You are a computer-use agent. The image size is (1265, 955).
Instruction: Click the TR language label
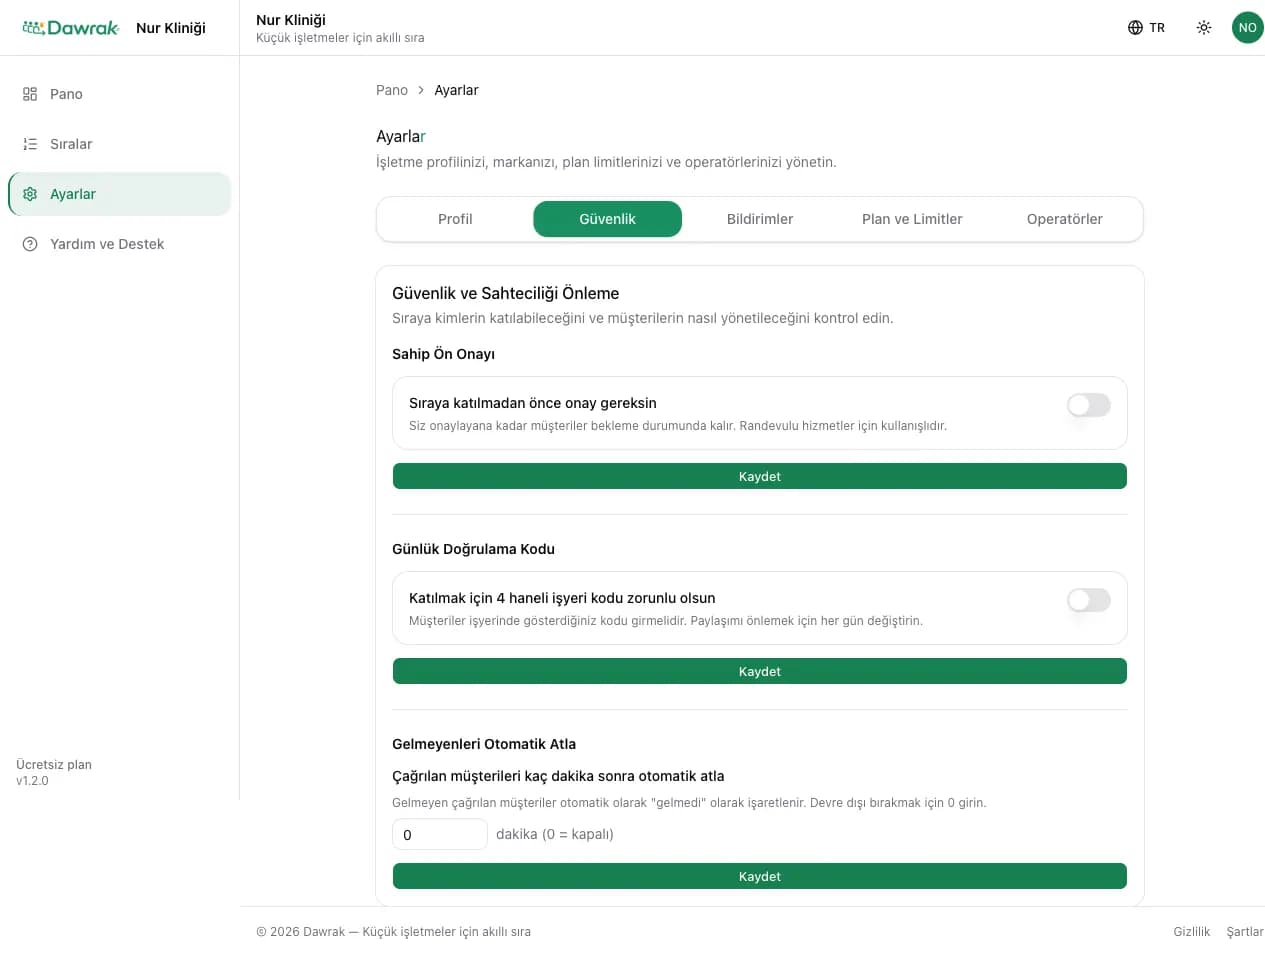(x=1157, y=28)
